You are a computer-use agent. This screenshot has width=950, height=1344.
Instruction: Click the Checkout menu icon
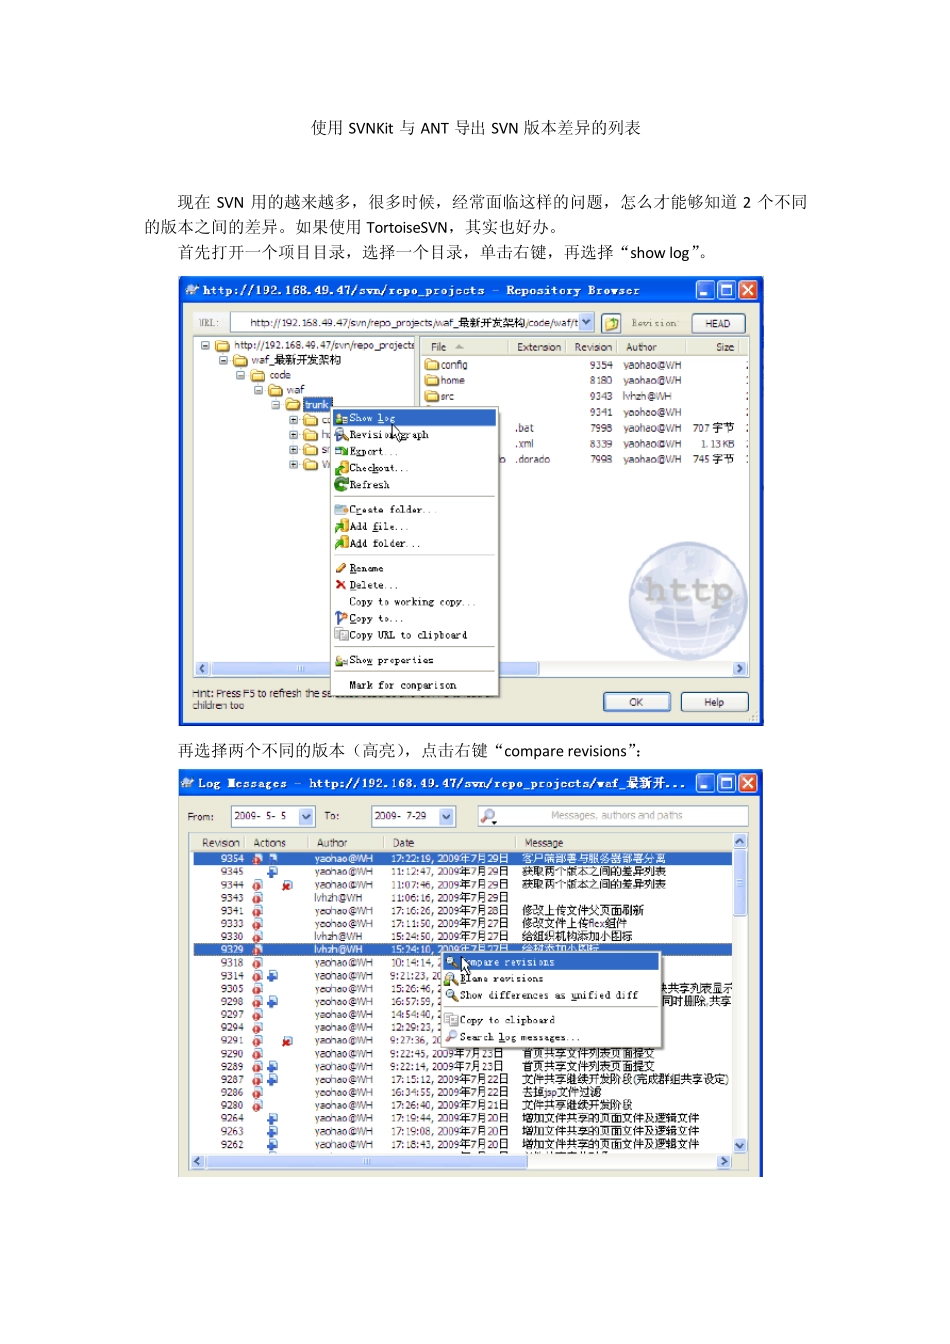(x=341, y=468)
